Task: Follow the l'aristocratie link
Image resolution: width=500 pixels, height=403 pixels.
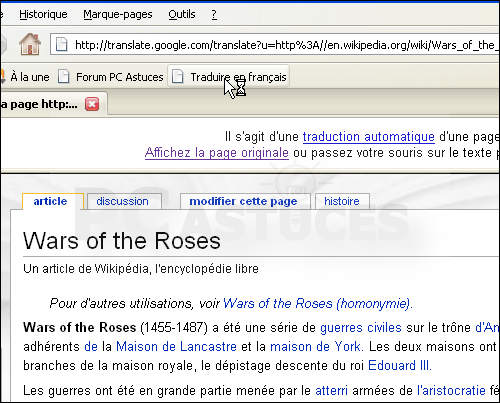Action: [x=451, y=390]
